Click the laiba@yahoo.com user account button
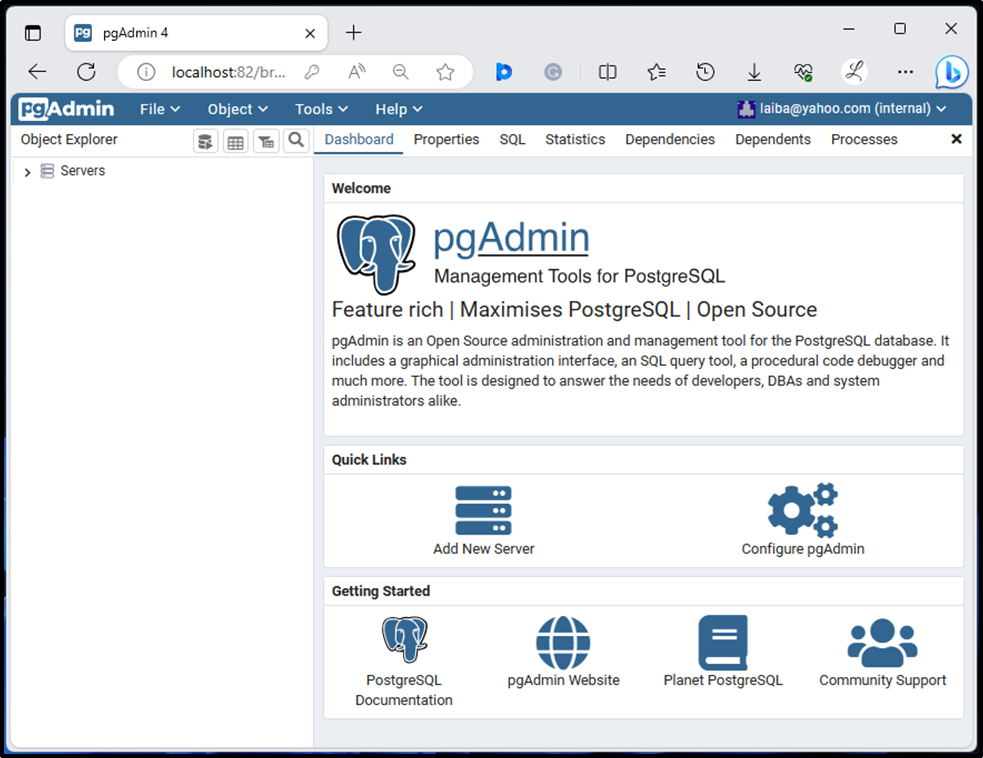 845,108
